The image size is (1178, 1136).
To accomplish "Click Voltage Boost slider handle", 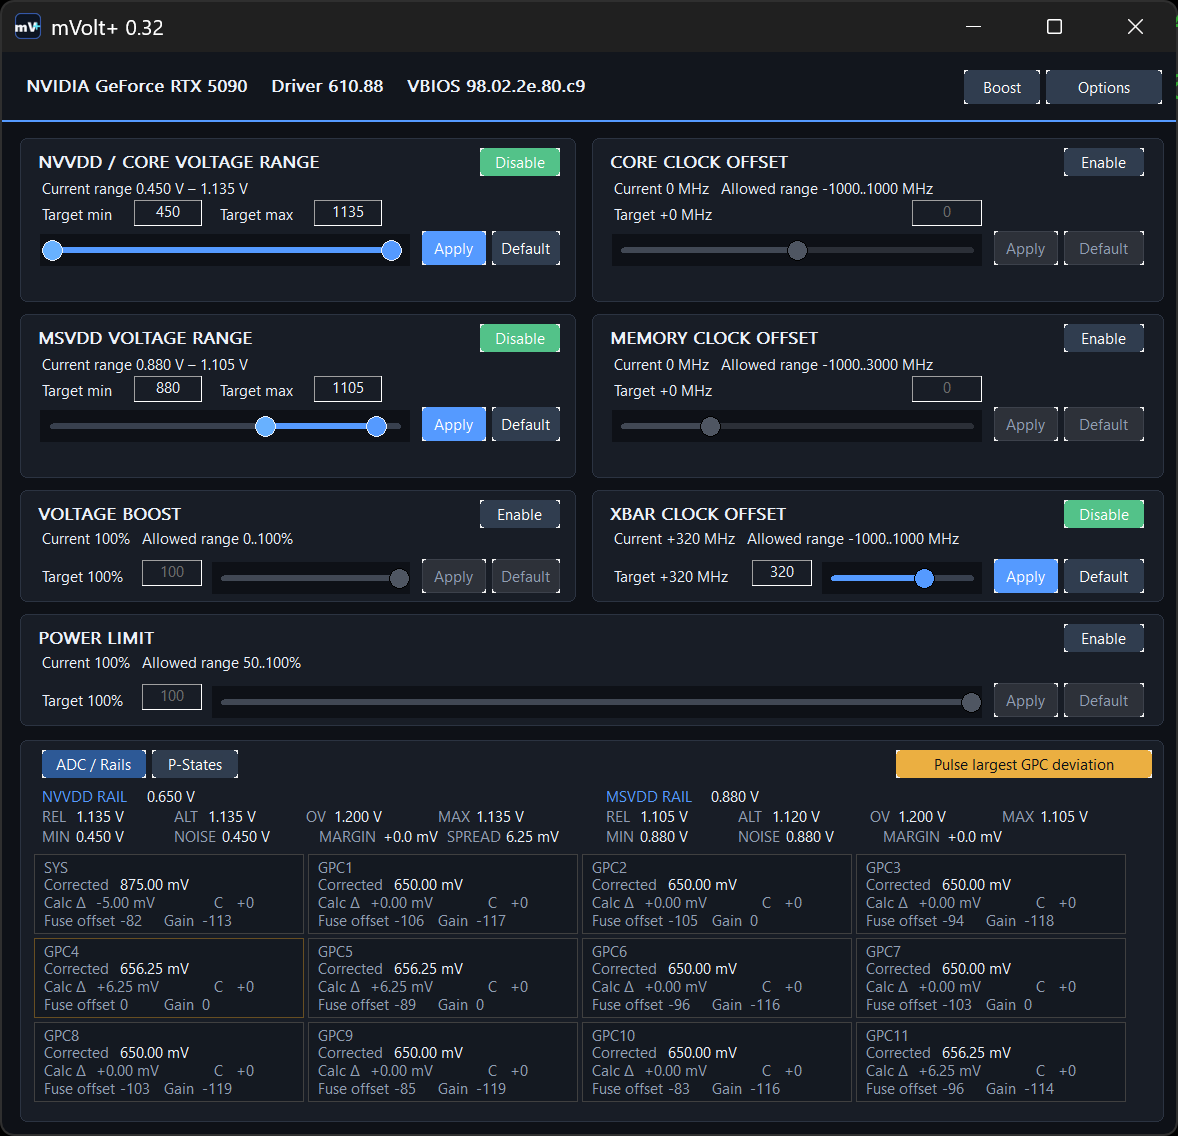I will [x=400, y=579].
